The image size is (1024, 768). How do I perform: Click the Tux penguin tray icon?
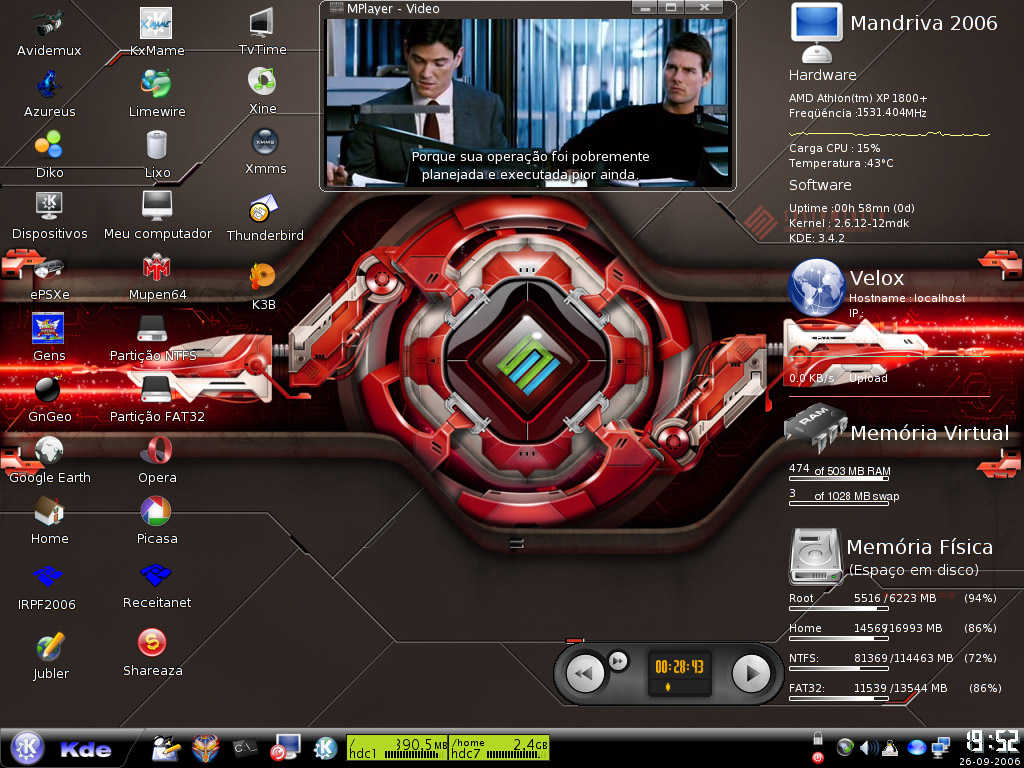(891, 748)
